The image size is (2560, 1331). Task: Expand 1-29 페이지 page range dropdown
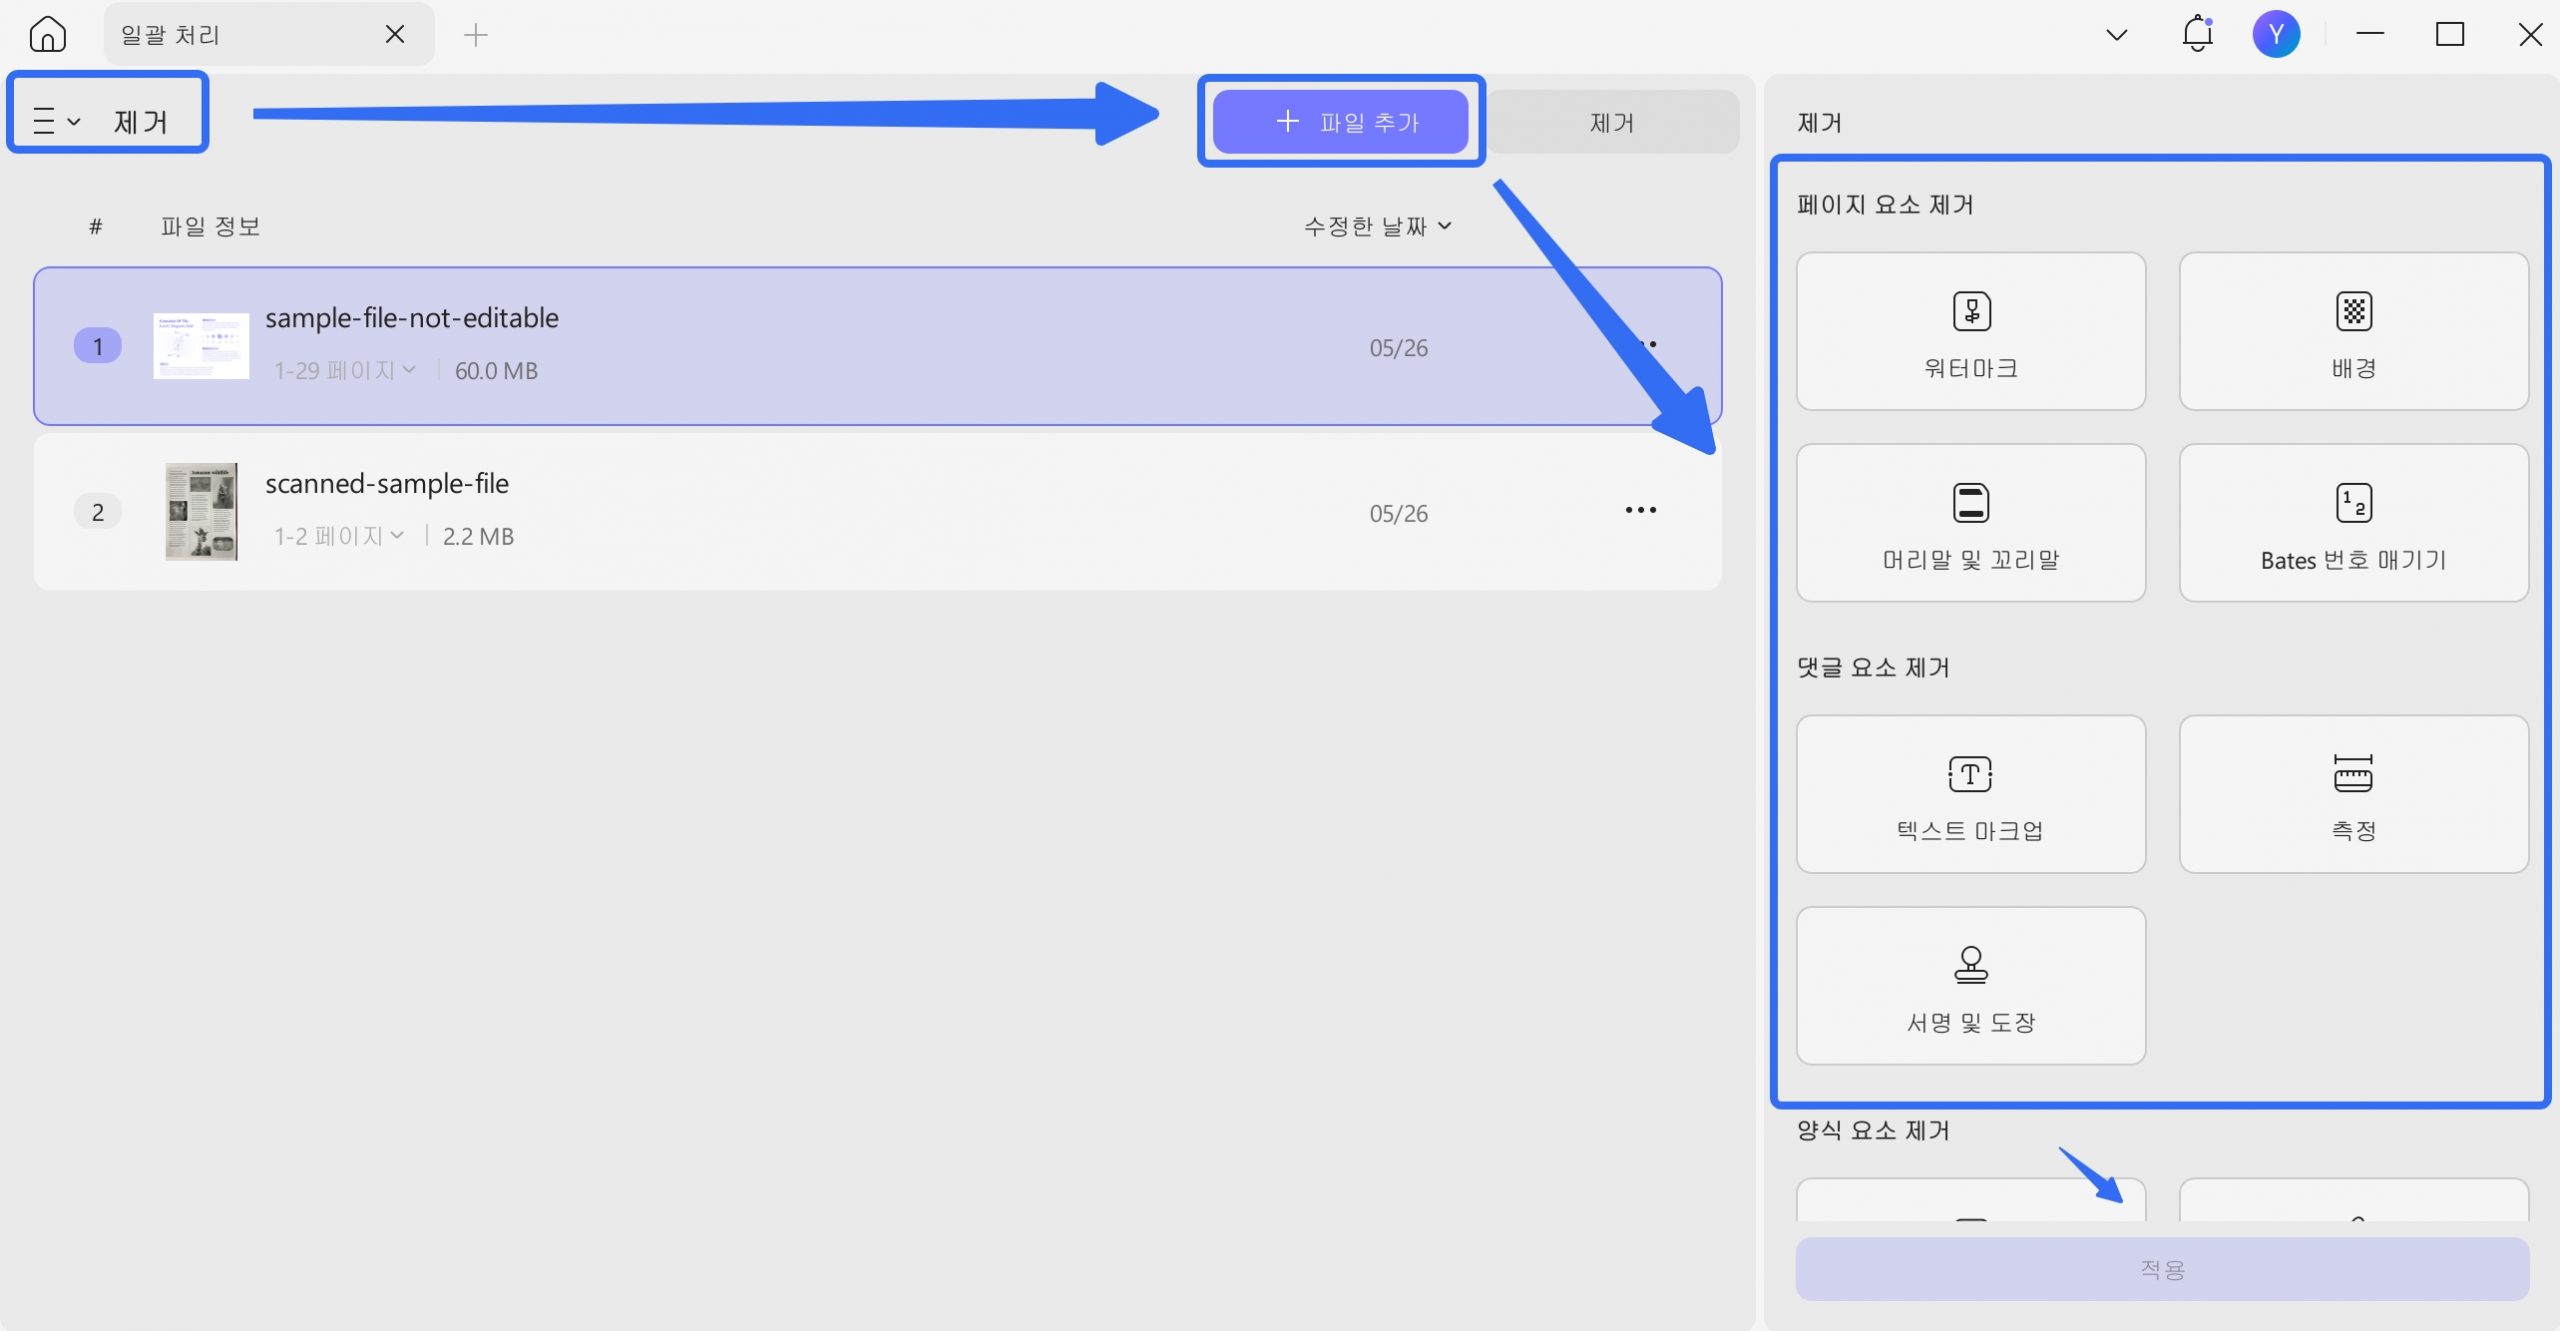coord(345,371)
